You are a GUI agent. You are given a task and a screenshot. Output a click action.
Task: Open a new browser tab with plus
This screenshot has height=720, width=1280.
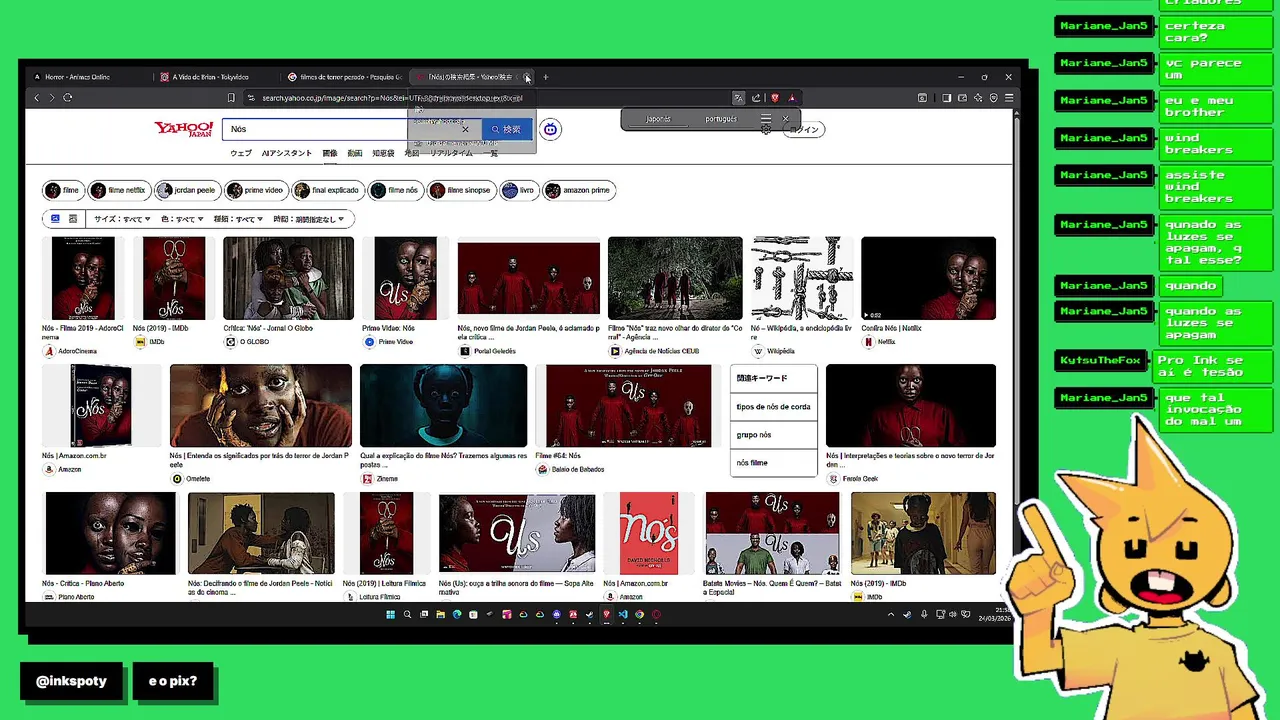545,77
